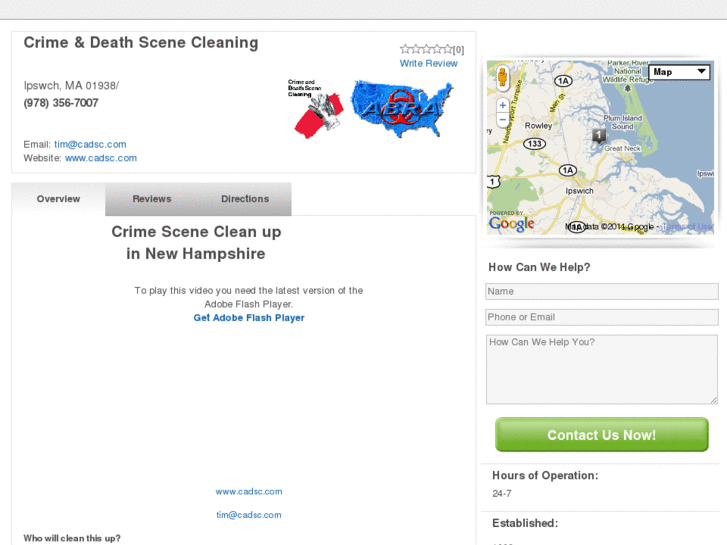This screenshot has height=545, width=727.
Task: Click the Street View pegman on map
Action: (x=502, y=77)
